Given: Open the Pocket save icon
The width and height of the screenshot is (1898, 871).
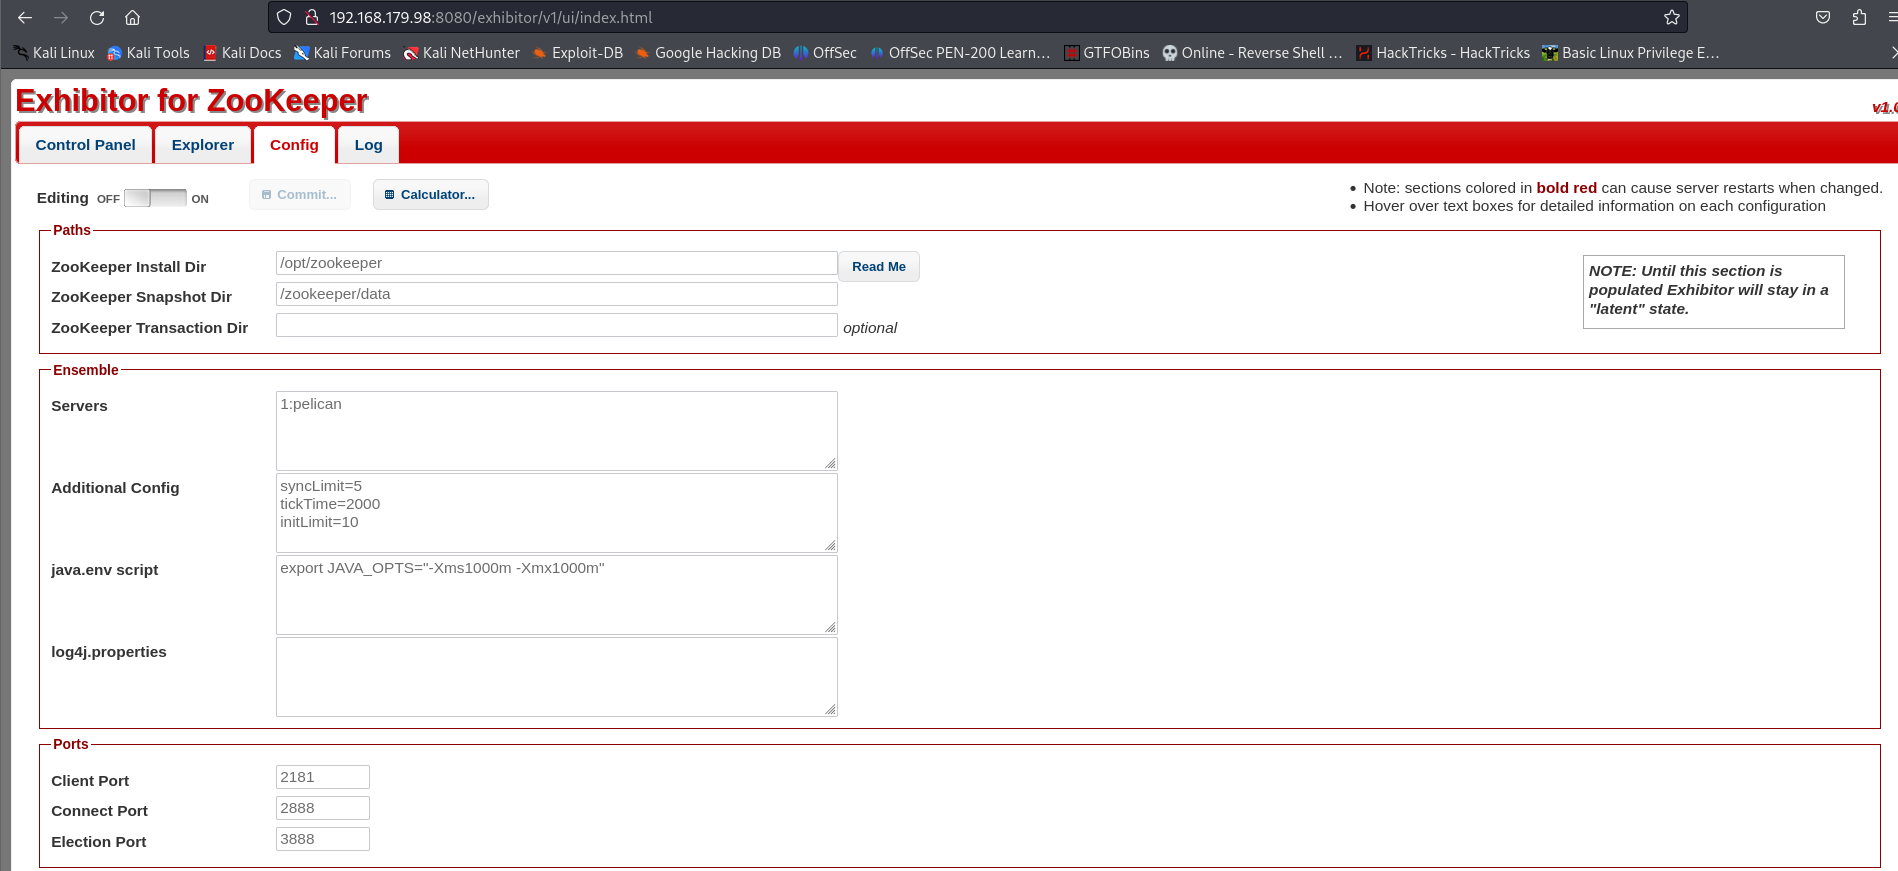Looking at the screenshot, I should [x=1823, y=17].
